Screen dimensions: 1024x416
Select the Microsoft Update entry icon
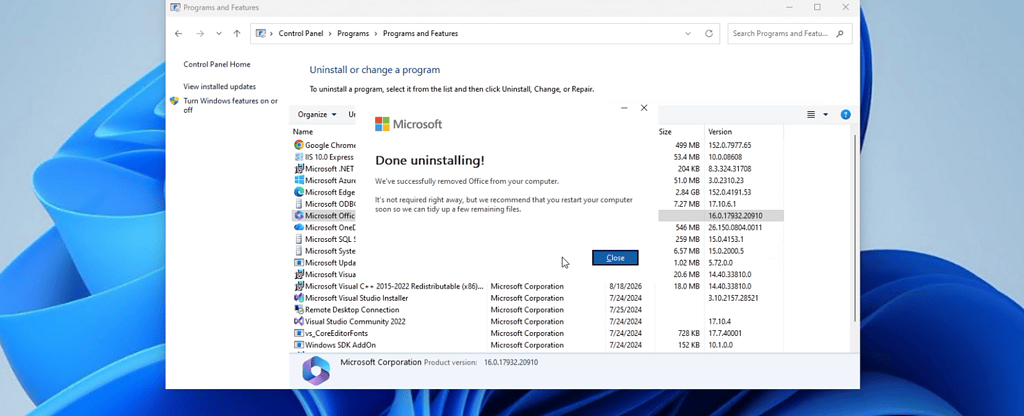pyautogui.click(x=298, y=263)
